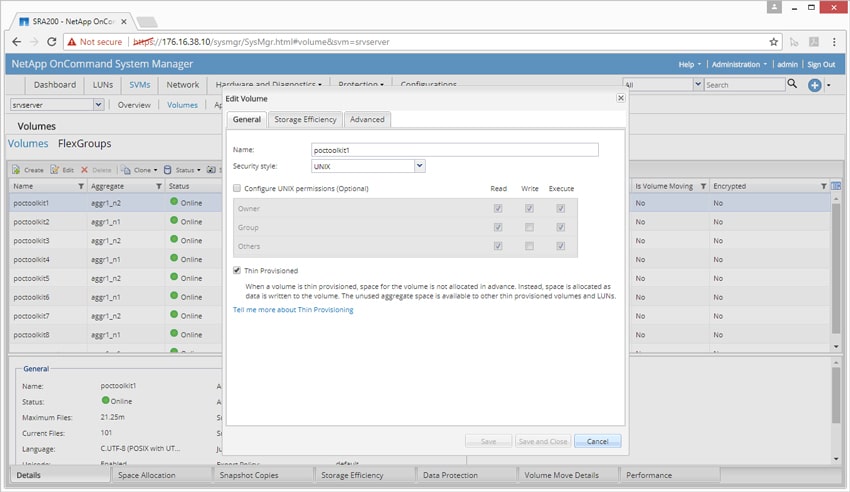850x492 pixels.
Task: Switch to the Advanced dialog tab
Action: (367, 119)
